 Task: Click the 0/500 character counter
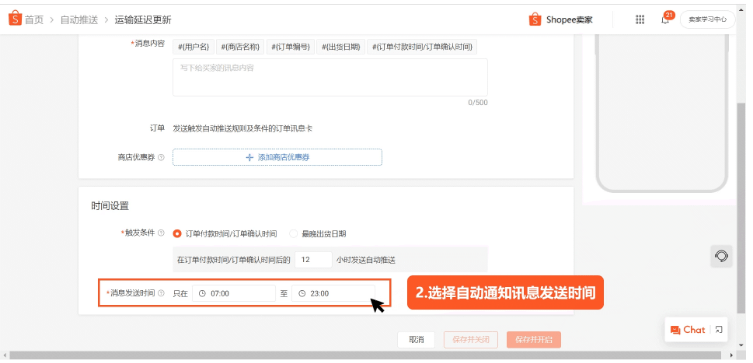pyautogui.click(x=477, y=102)
